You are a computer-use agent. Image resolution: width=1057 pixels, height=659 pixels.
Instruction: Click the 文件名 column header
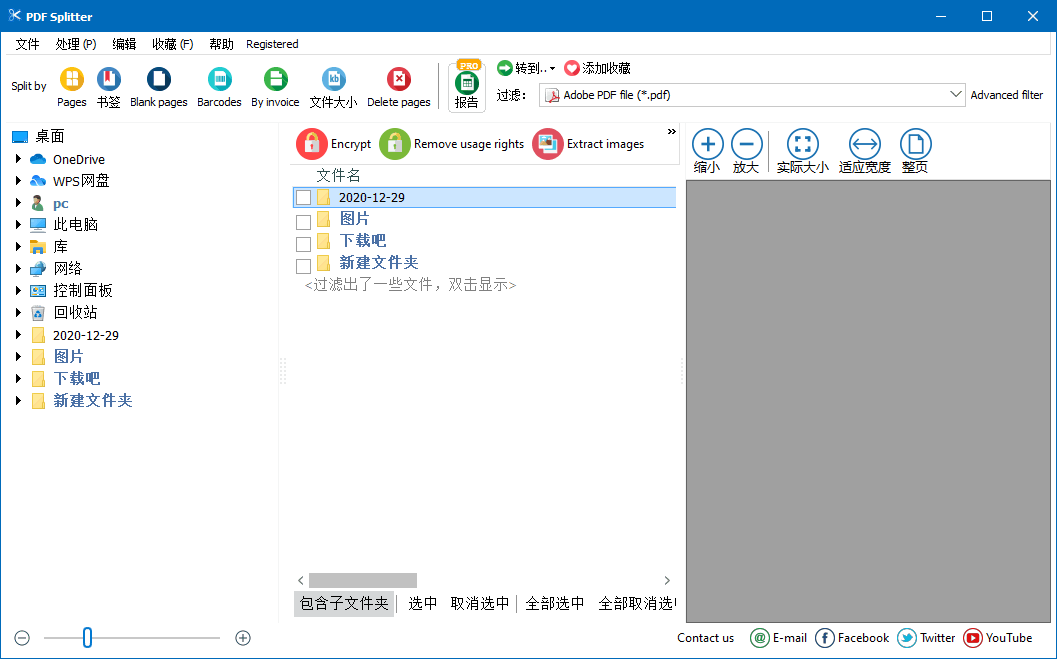(x=338, y=176)
